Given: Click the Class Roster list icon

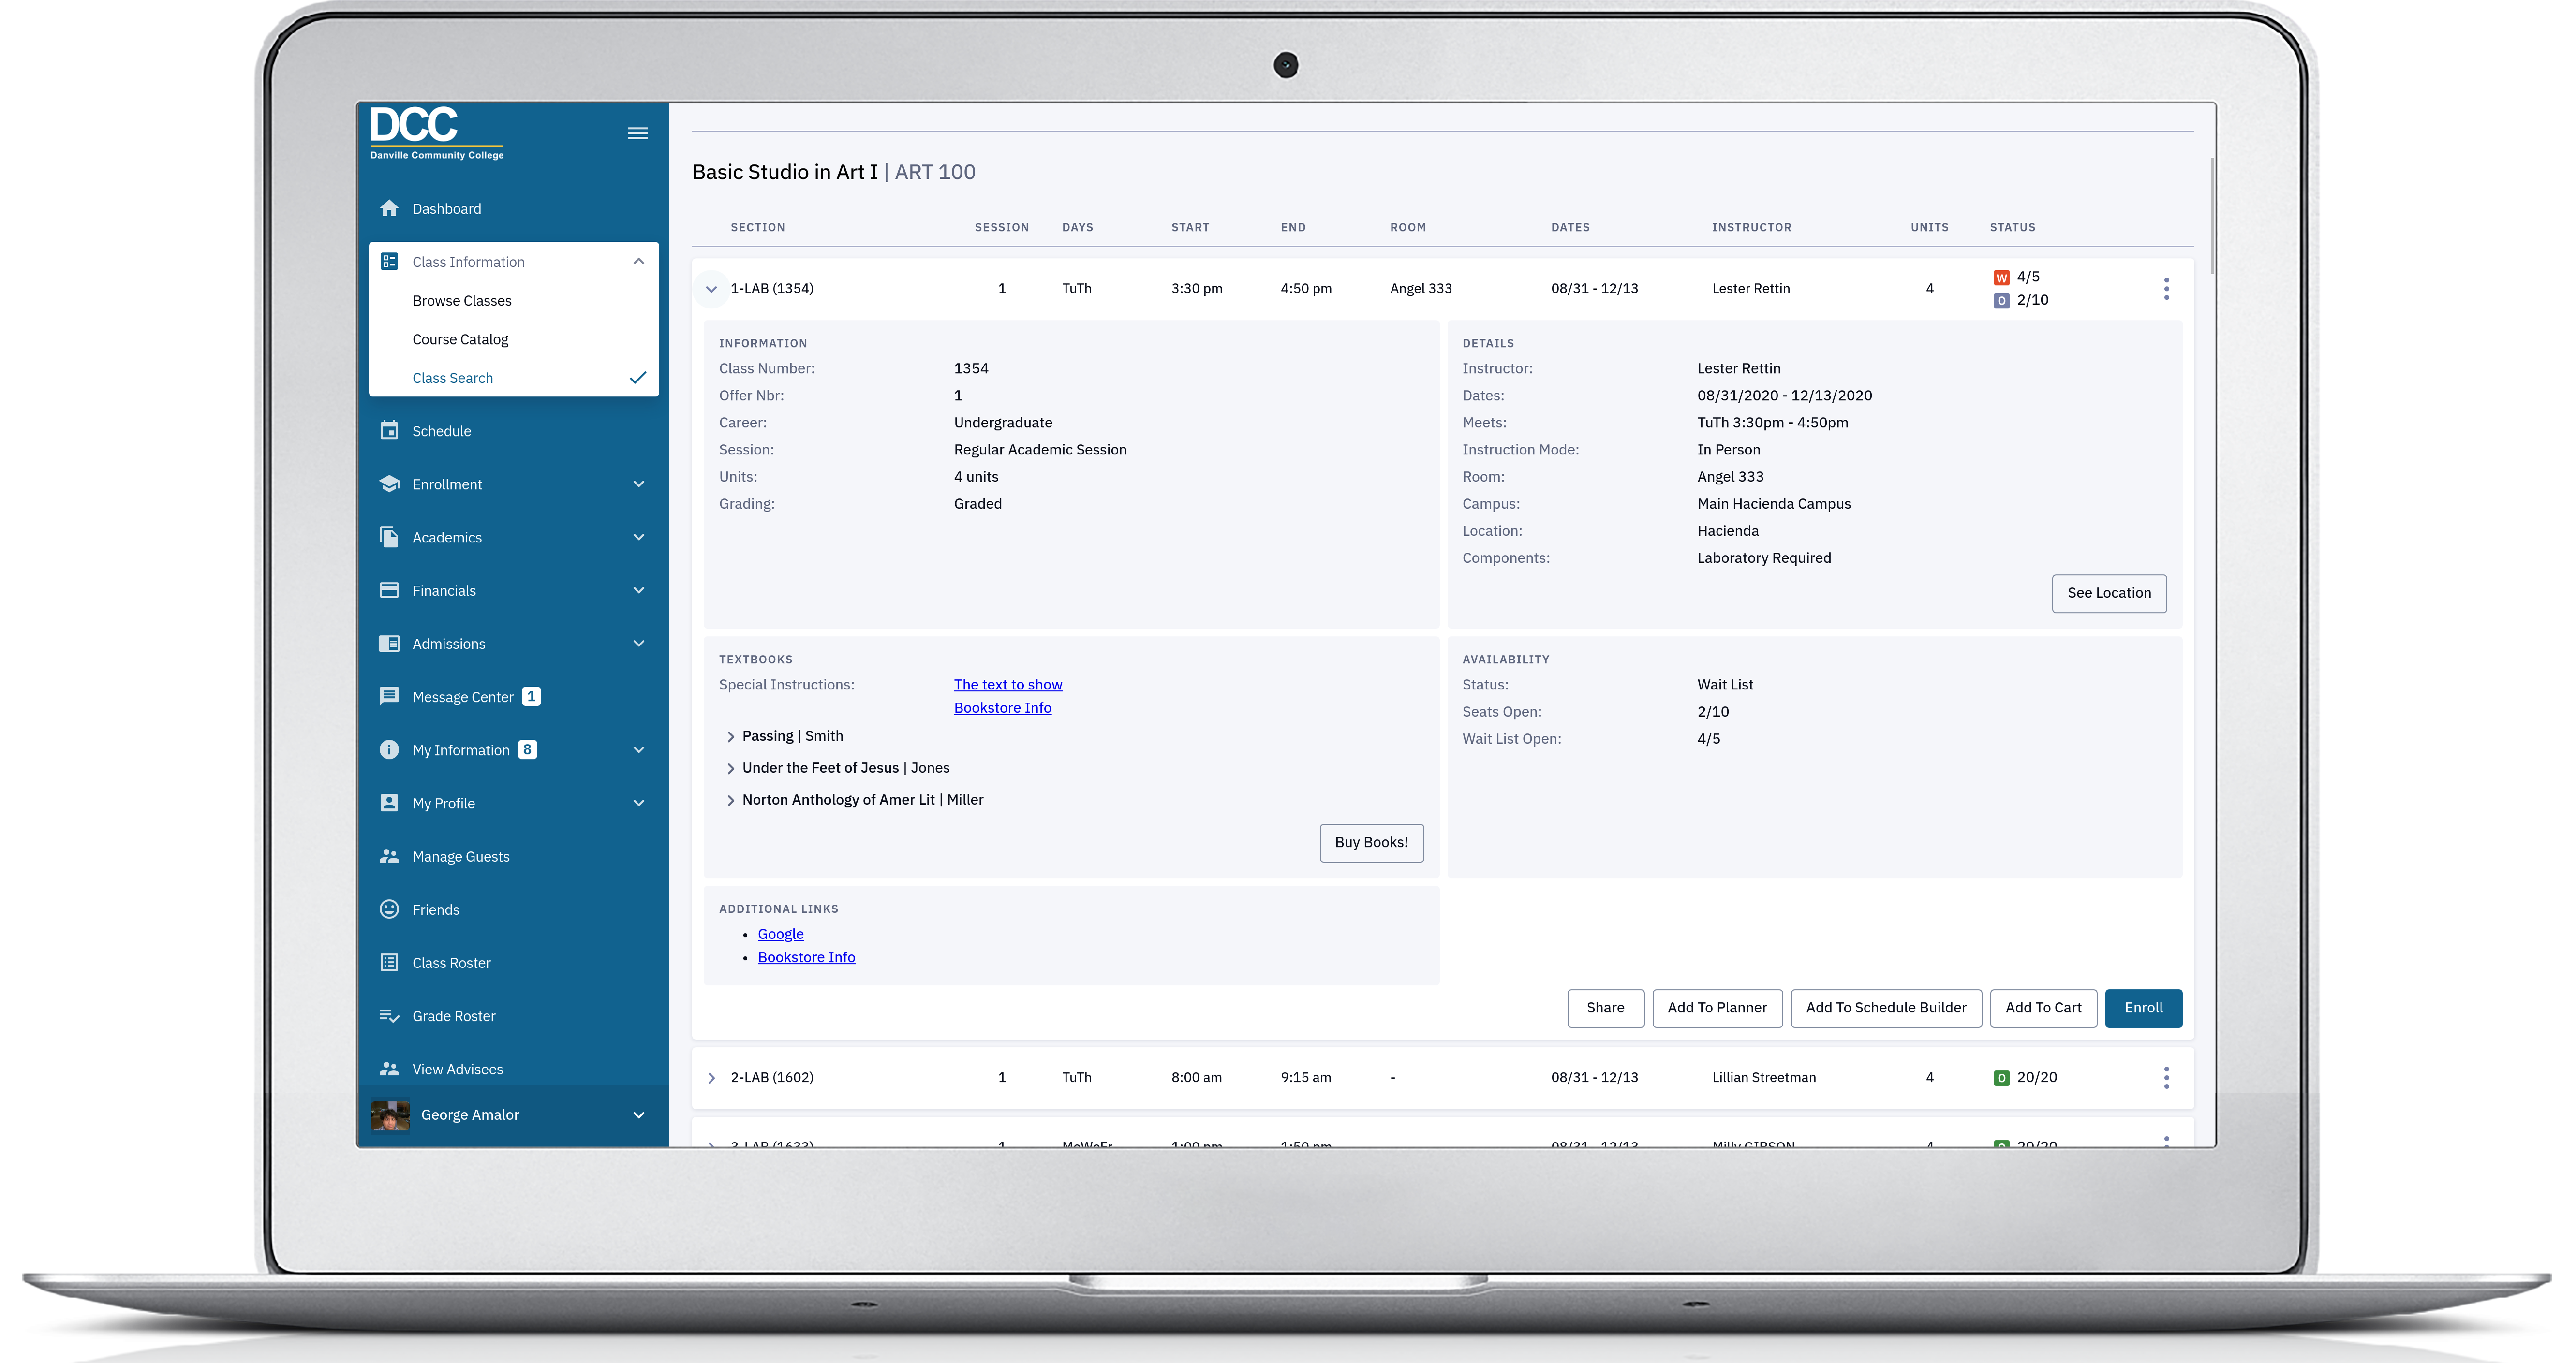Looking at the screenshot, I should pyautogui.click(x=389, y=962).
